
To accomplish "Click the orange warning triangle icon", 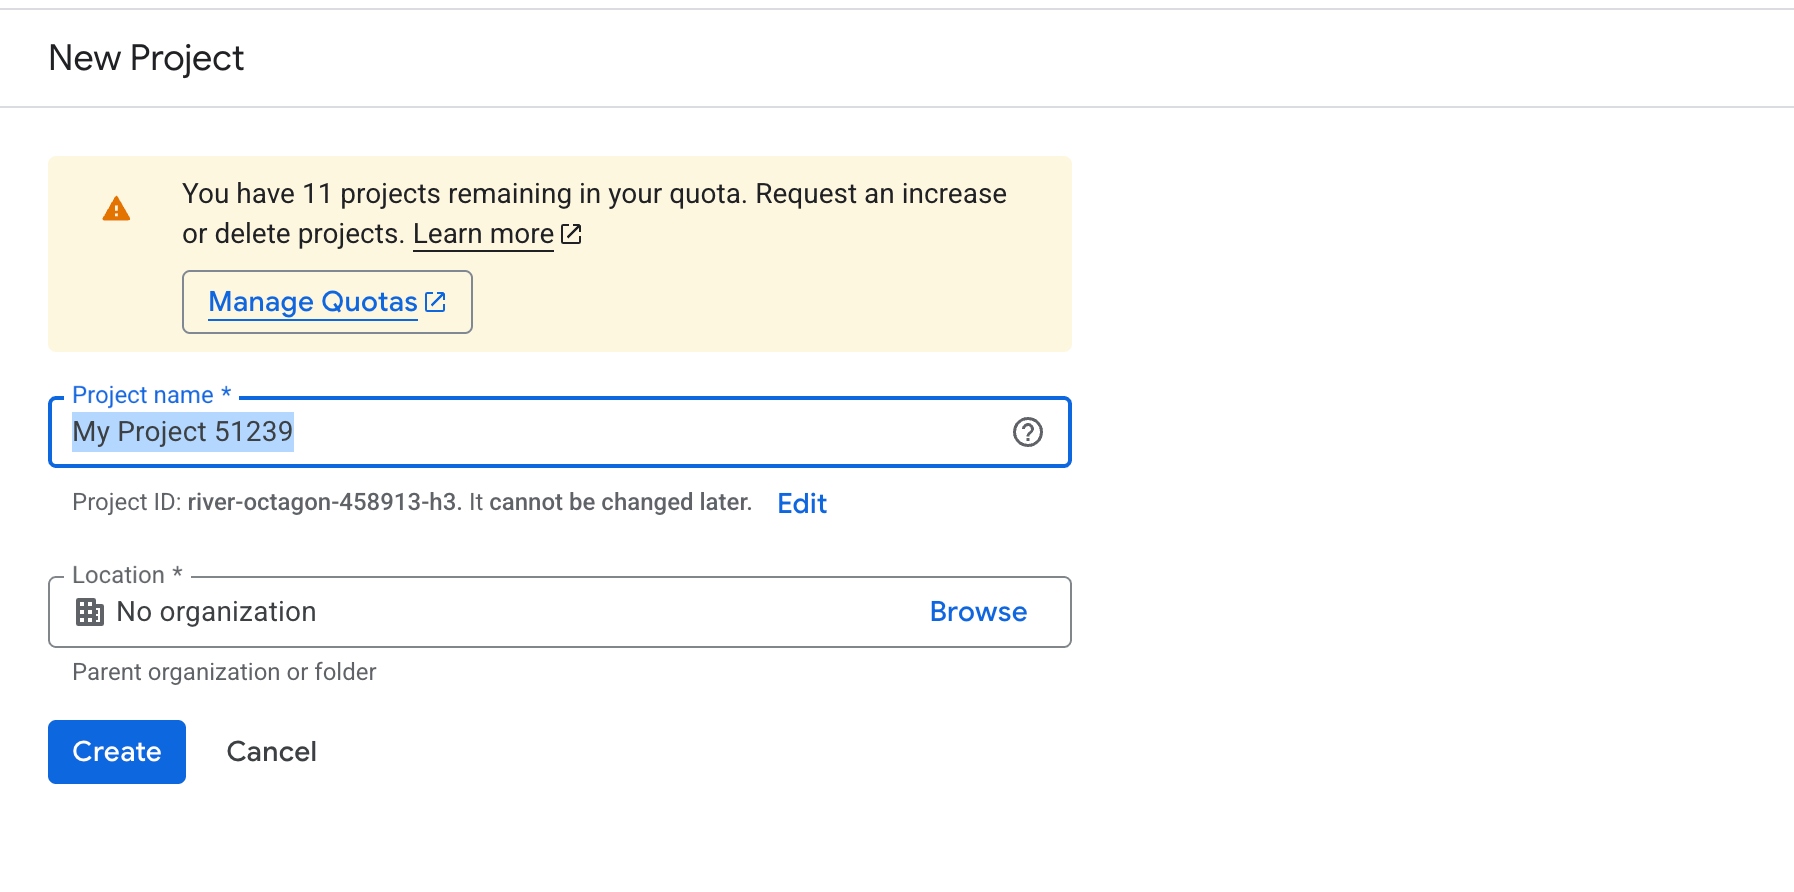I will [116, 208].
